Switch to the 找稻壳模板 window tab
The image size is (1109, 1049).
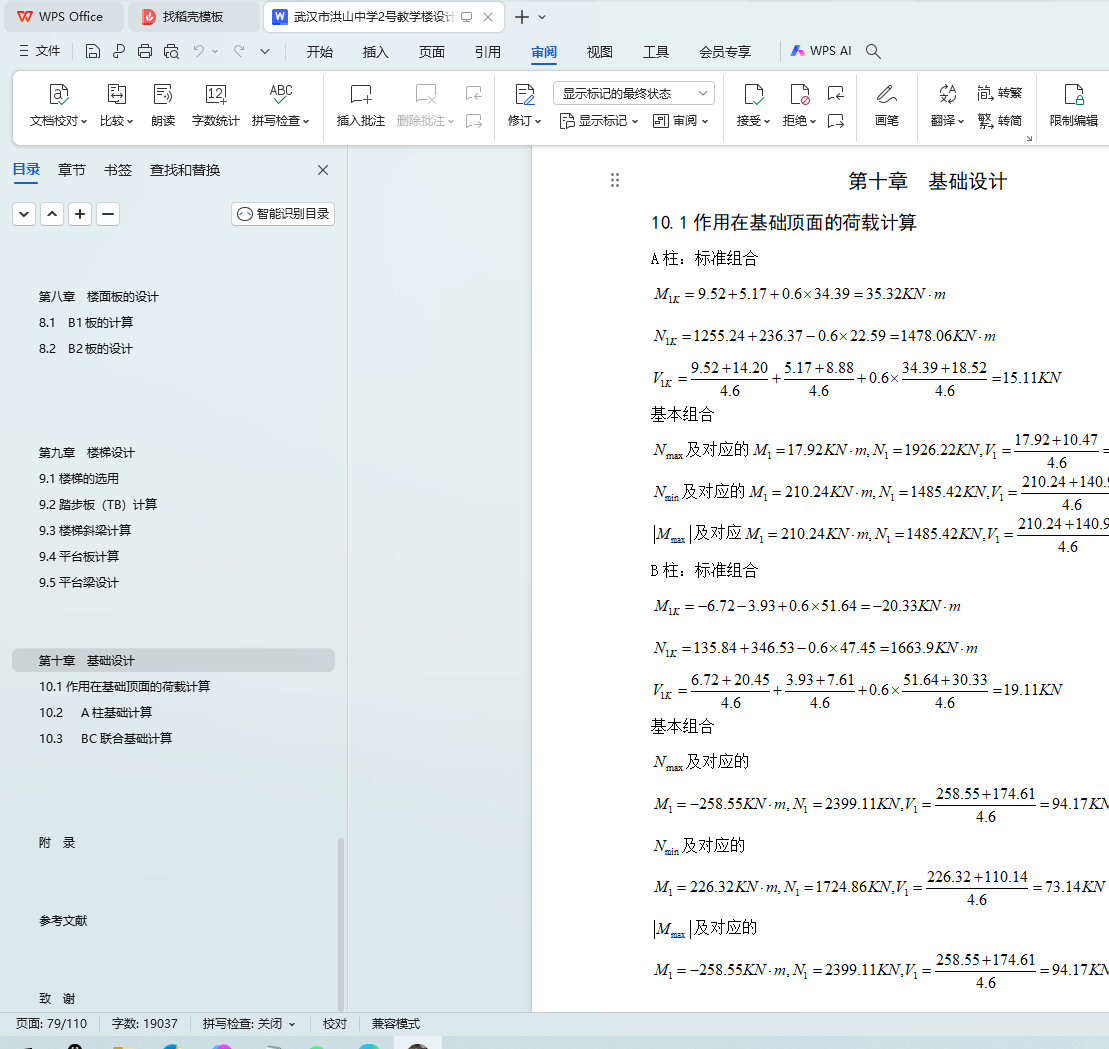click(192, 17)
